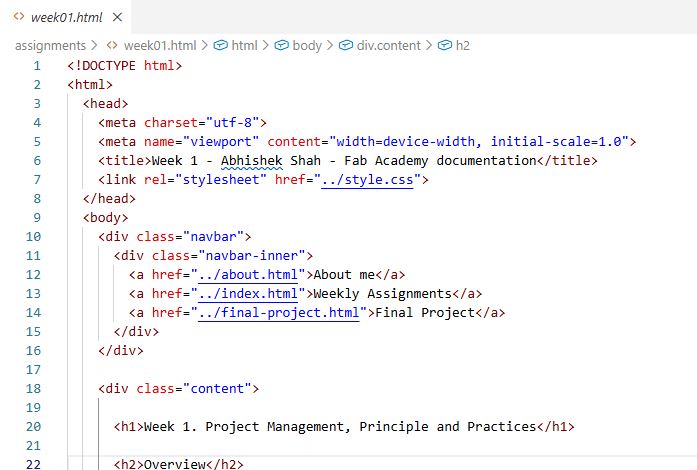Click the closing head tag
Screen dimensions: 697x470
[109, 199]
